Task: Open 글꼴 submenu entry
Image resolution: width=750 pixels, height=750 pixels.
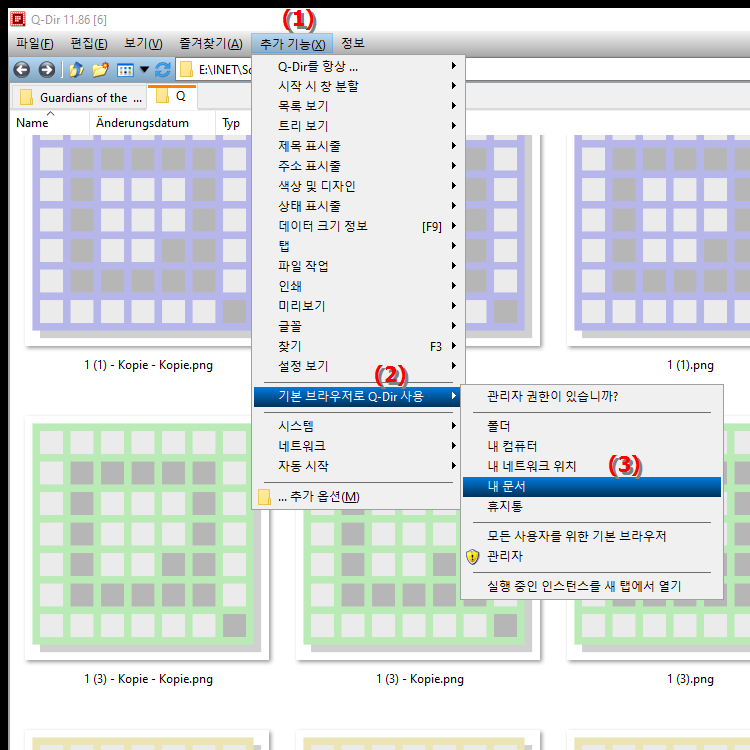Action: tap(358, 326)
